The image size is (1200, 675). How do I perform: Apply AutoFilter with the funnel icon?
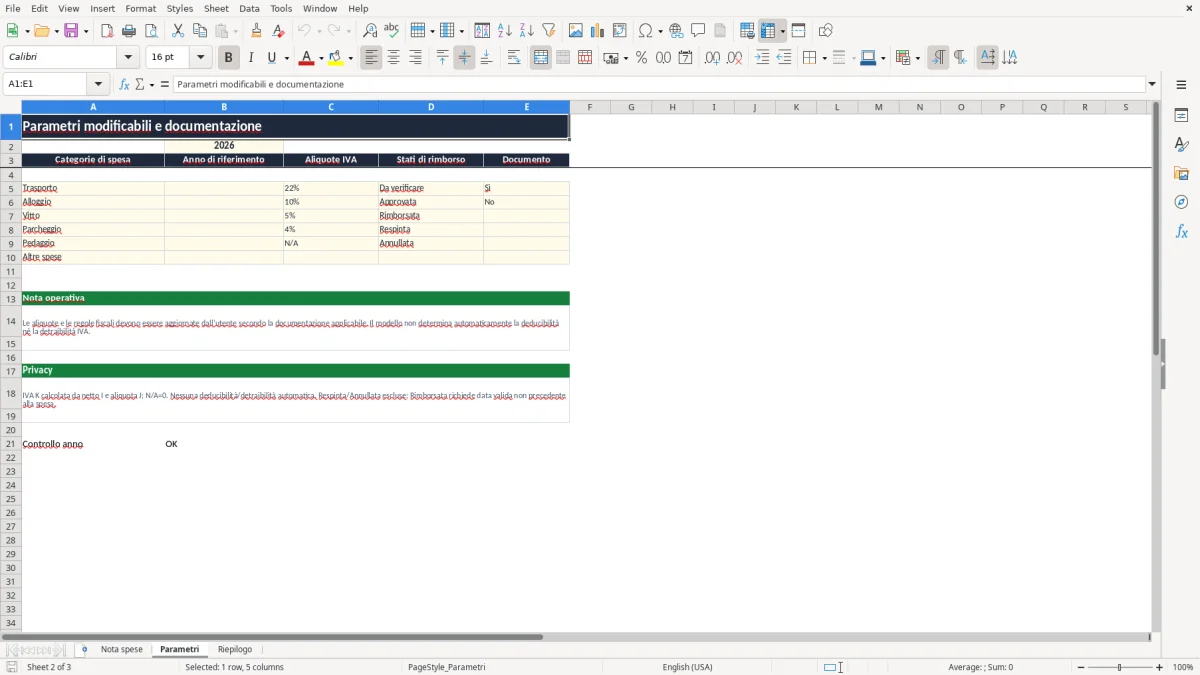pos(548,31)
